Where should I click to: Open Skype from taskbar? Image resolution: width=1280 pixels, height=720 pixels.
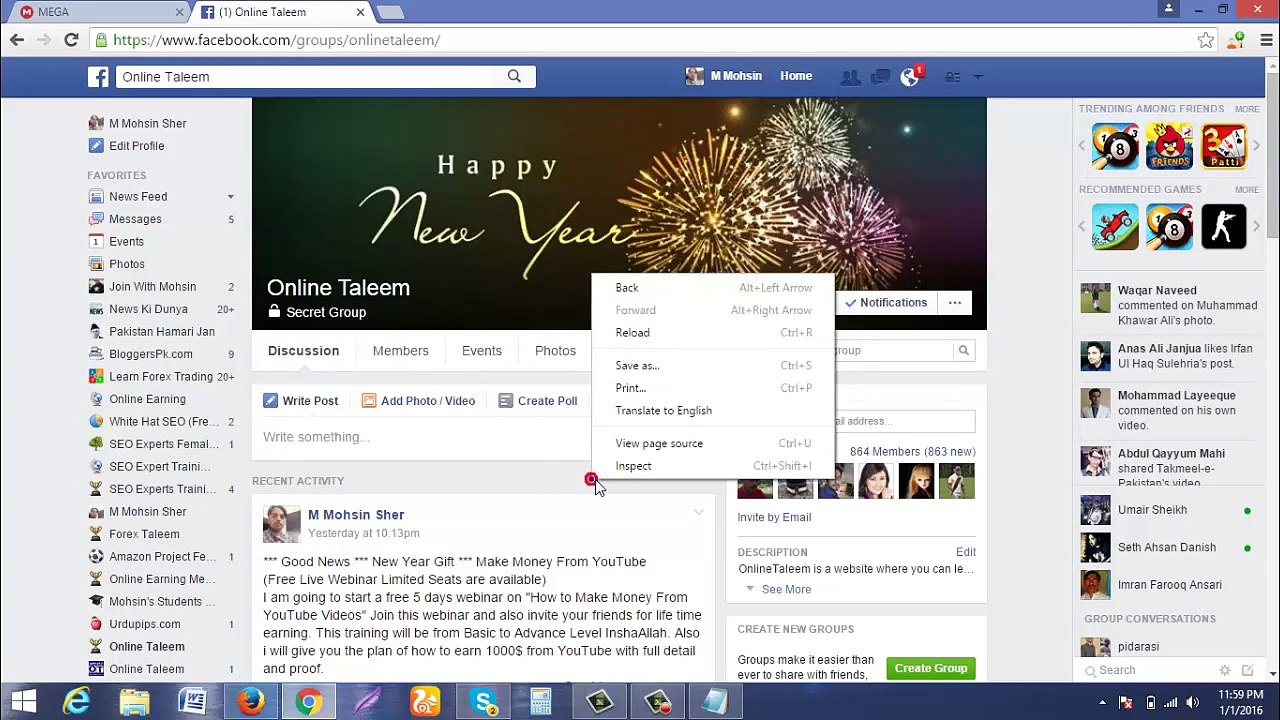484,702
